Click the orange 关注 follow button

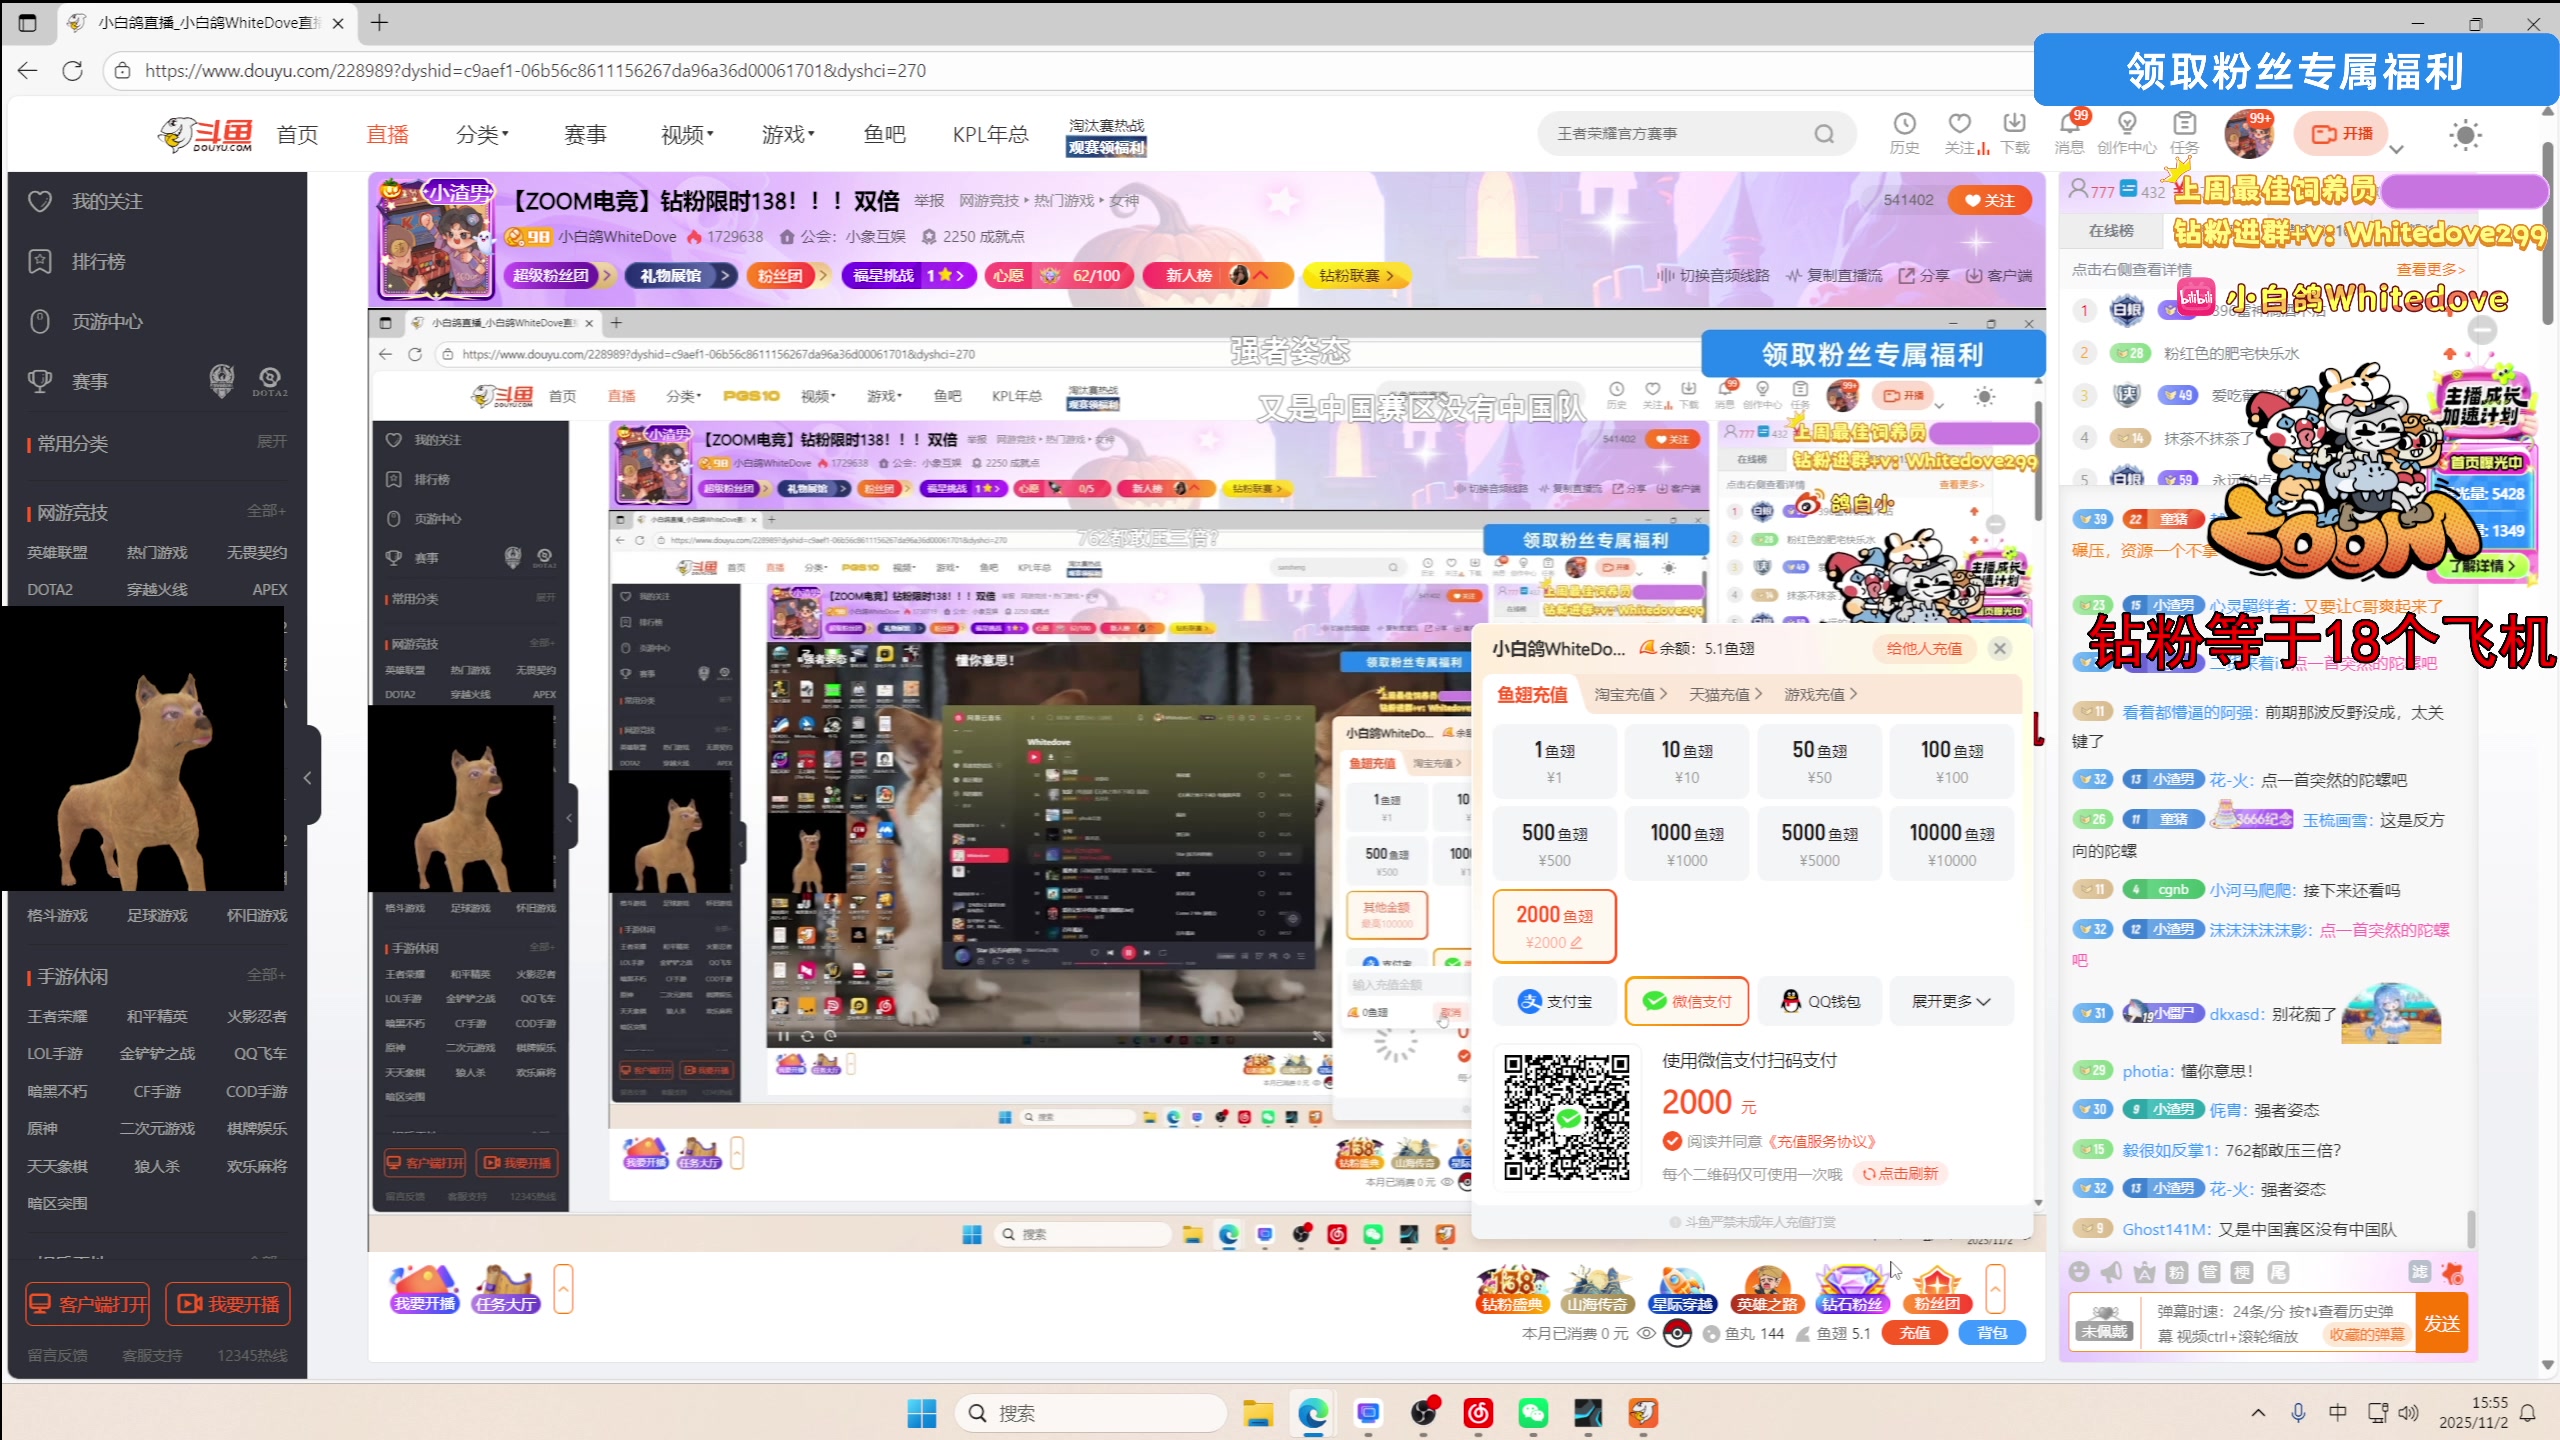(x=1990, y=199)
